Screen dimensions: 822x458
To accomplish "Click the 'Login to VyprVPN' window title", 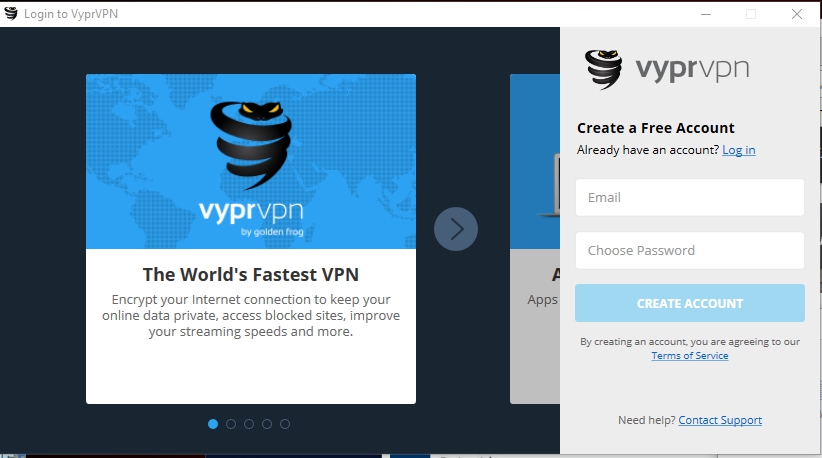I will point(71,14).
